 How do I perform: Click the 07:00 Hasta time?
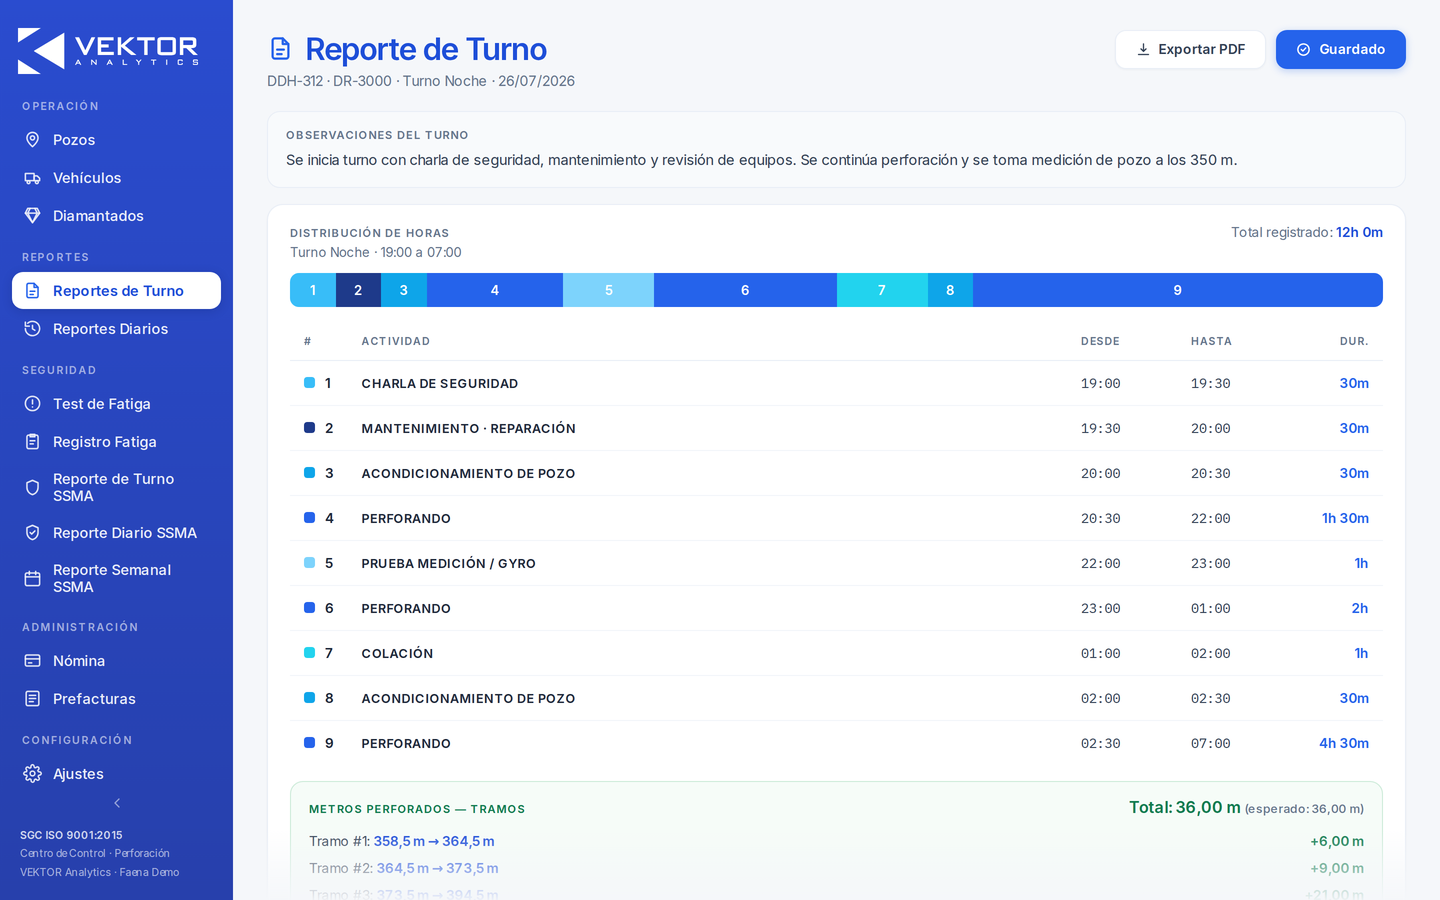coord(1211,744)
